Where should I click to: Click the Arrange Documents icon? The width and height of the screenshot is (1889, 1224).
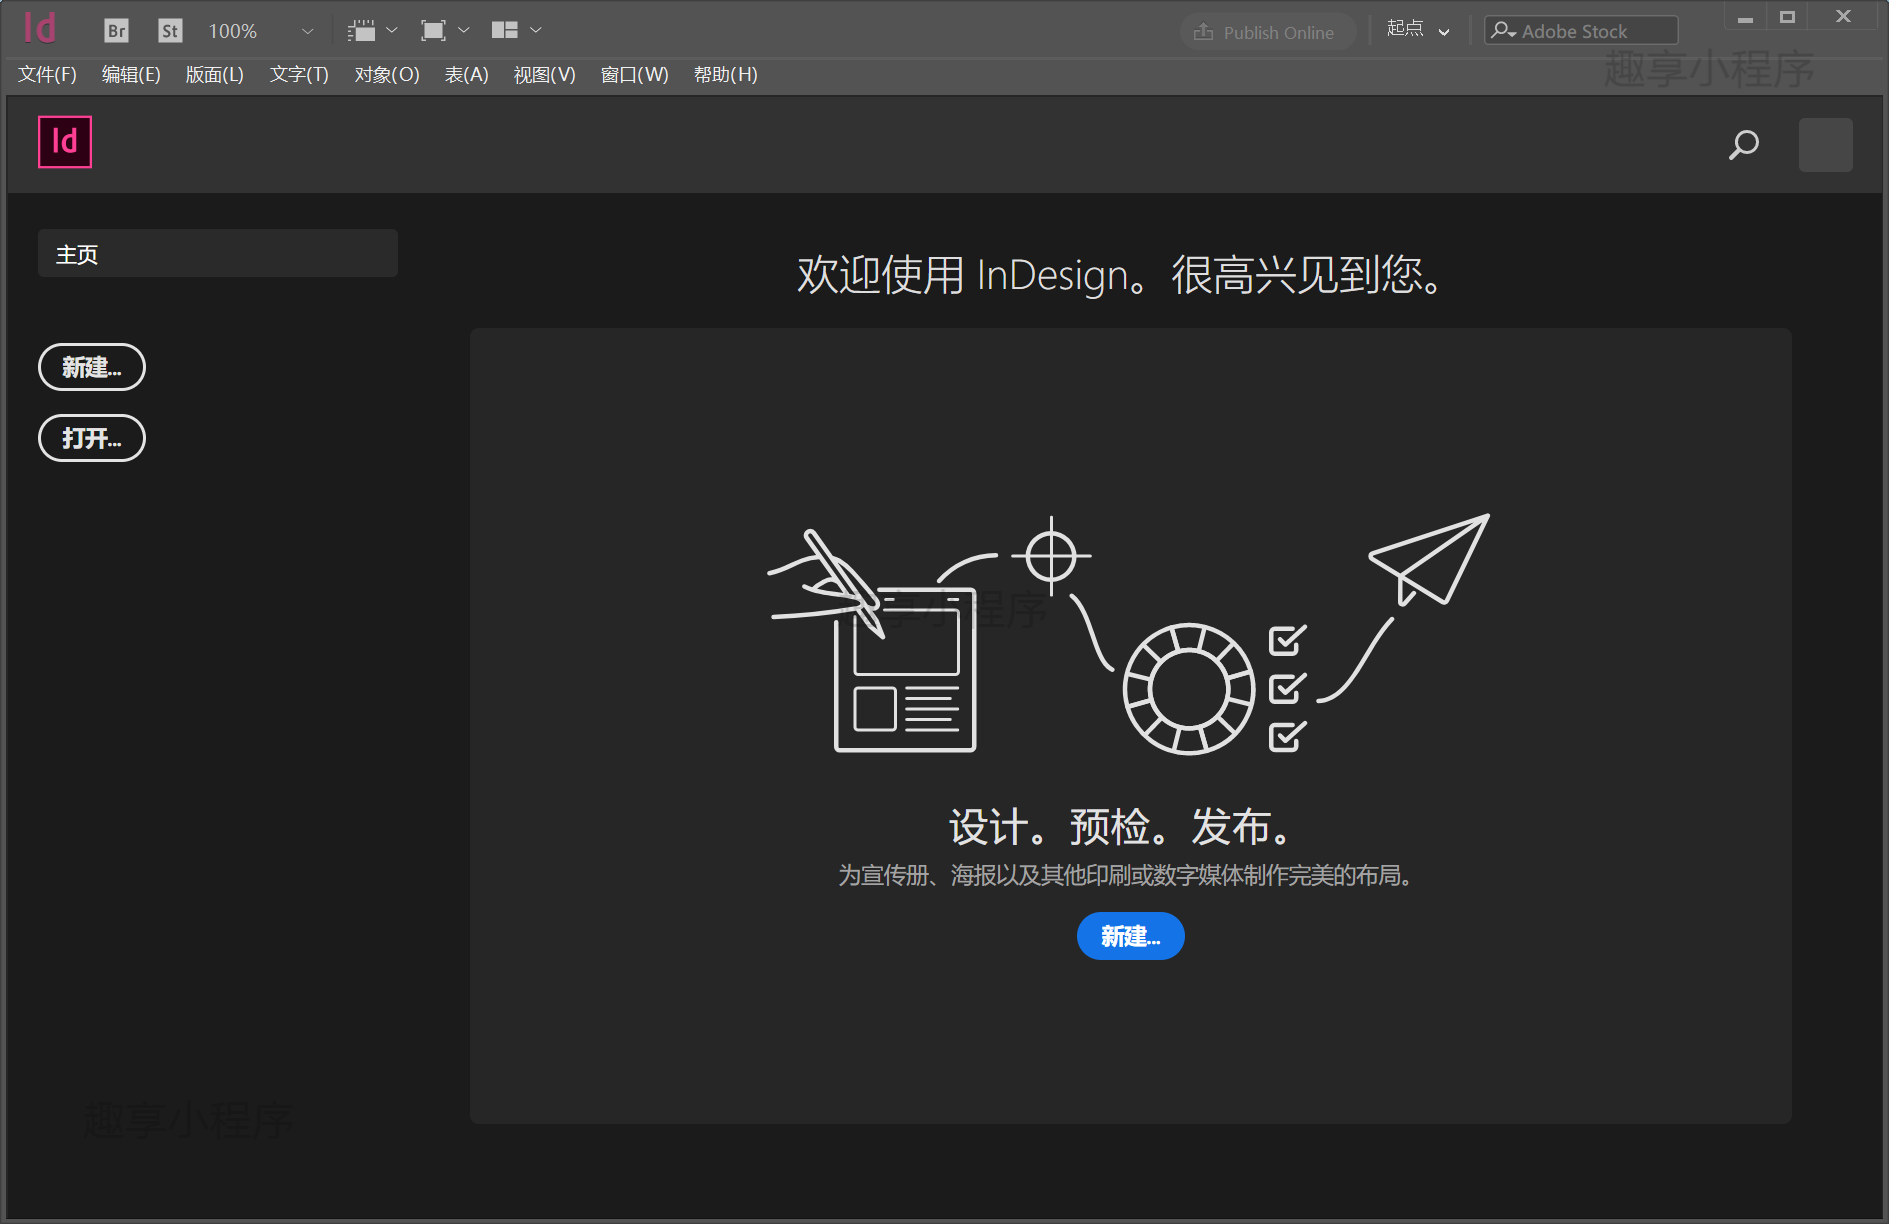coord(505,30)
